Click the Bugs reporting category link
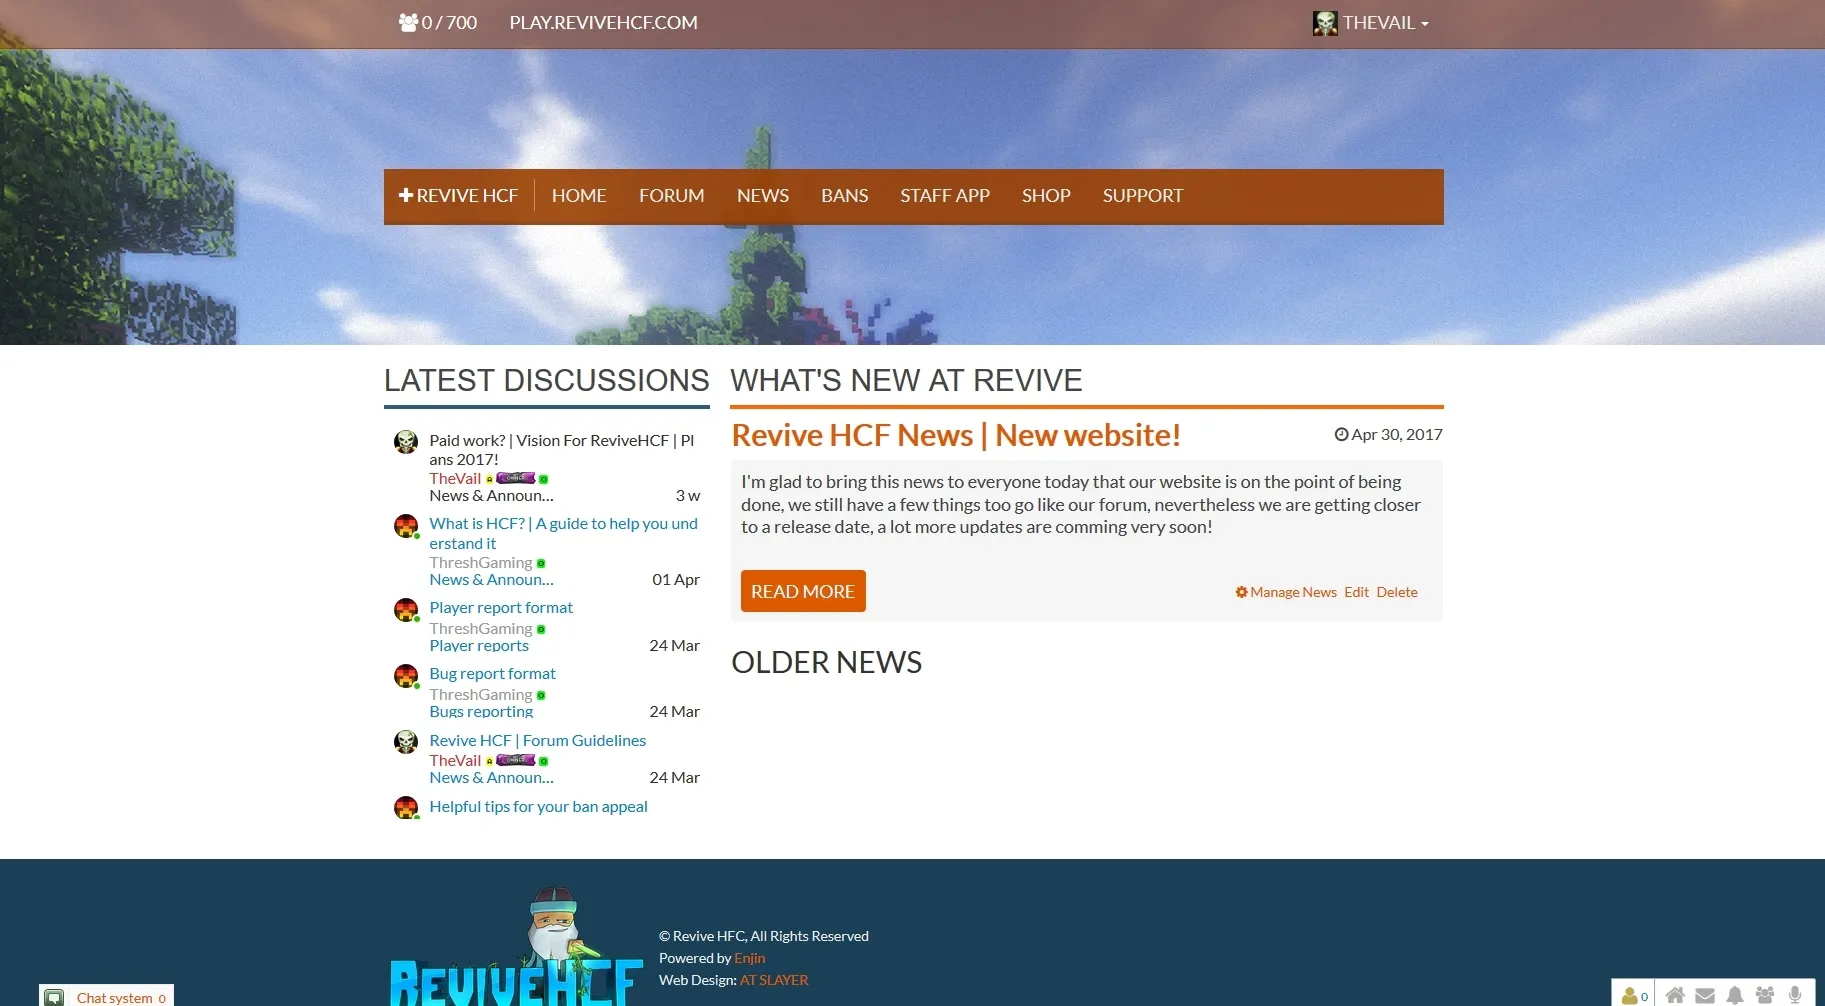 (x=481, y=712)
